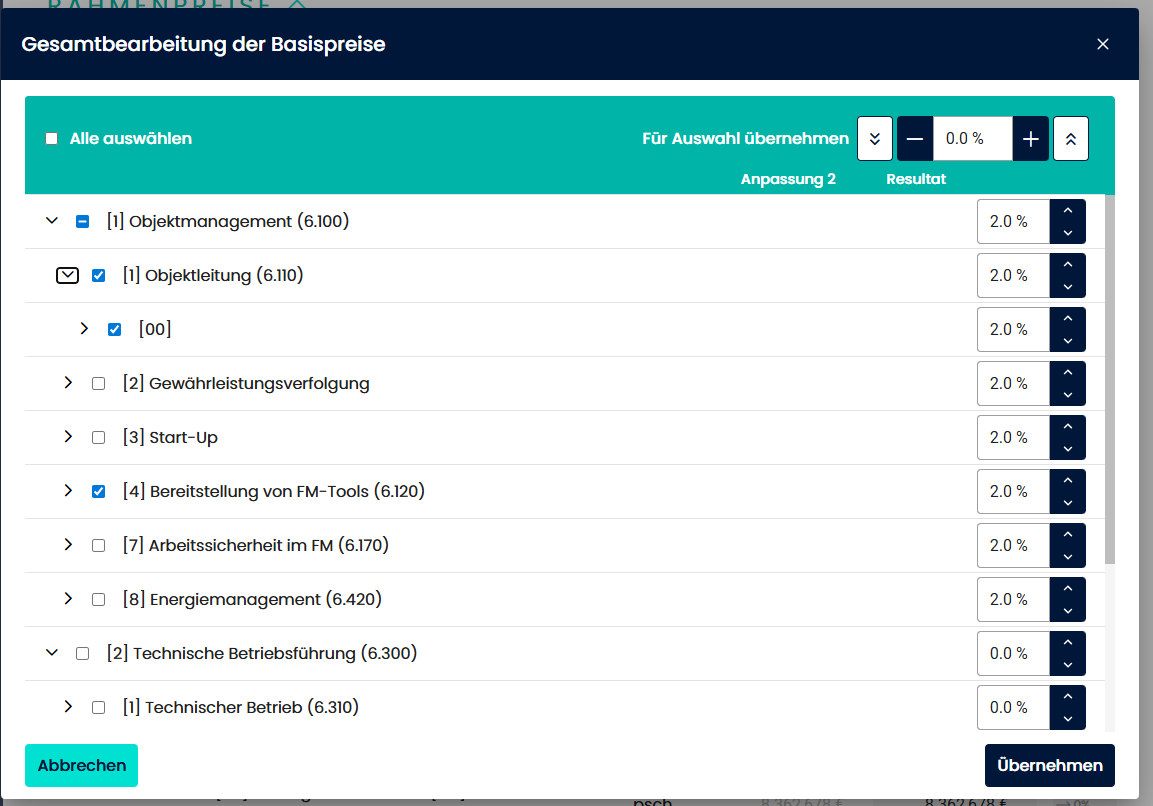Screen dimensions: 1153x806
Task: Click the double chevron down icon
Action: click(x=874, y=139)
